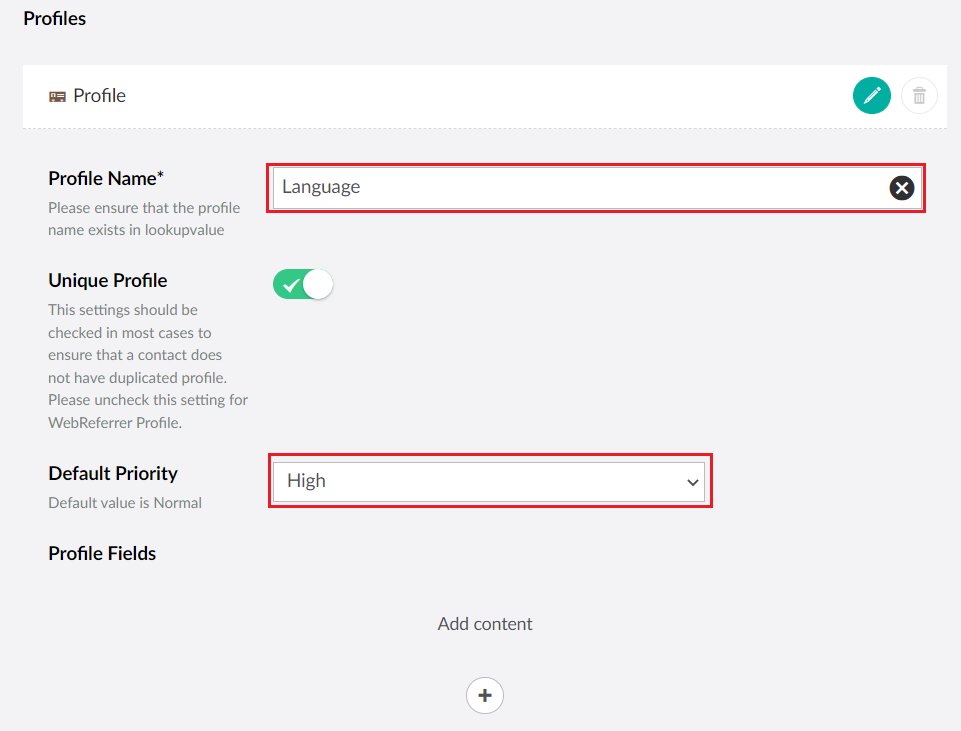The image size is (961, 731).
Task: Click the Profiles page heading
Action: pos(54,18)
